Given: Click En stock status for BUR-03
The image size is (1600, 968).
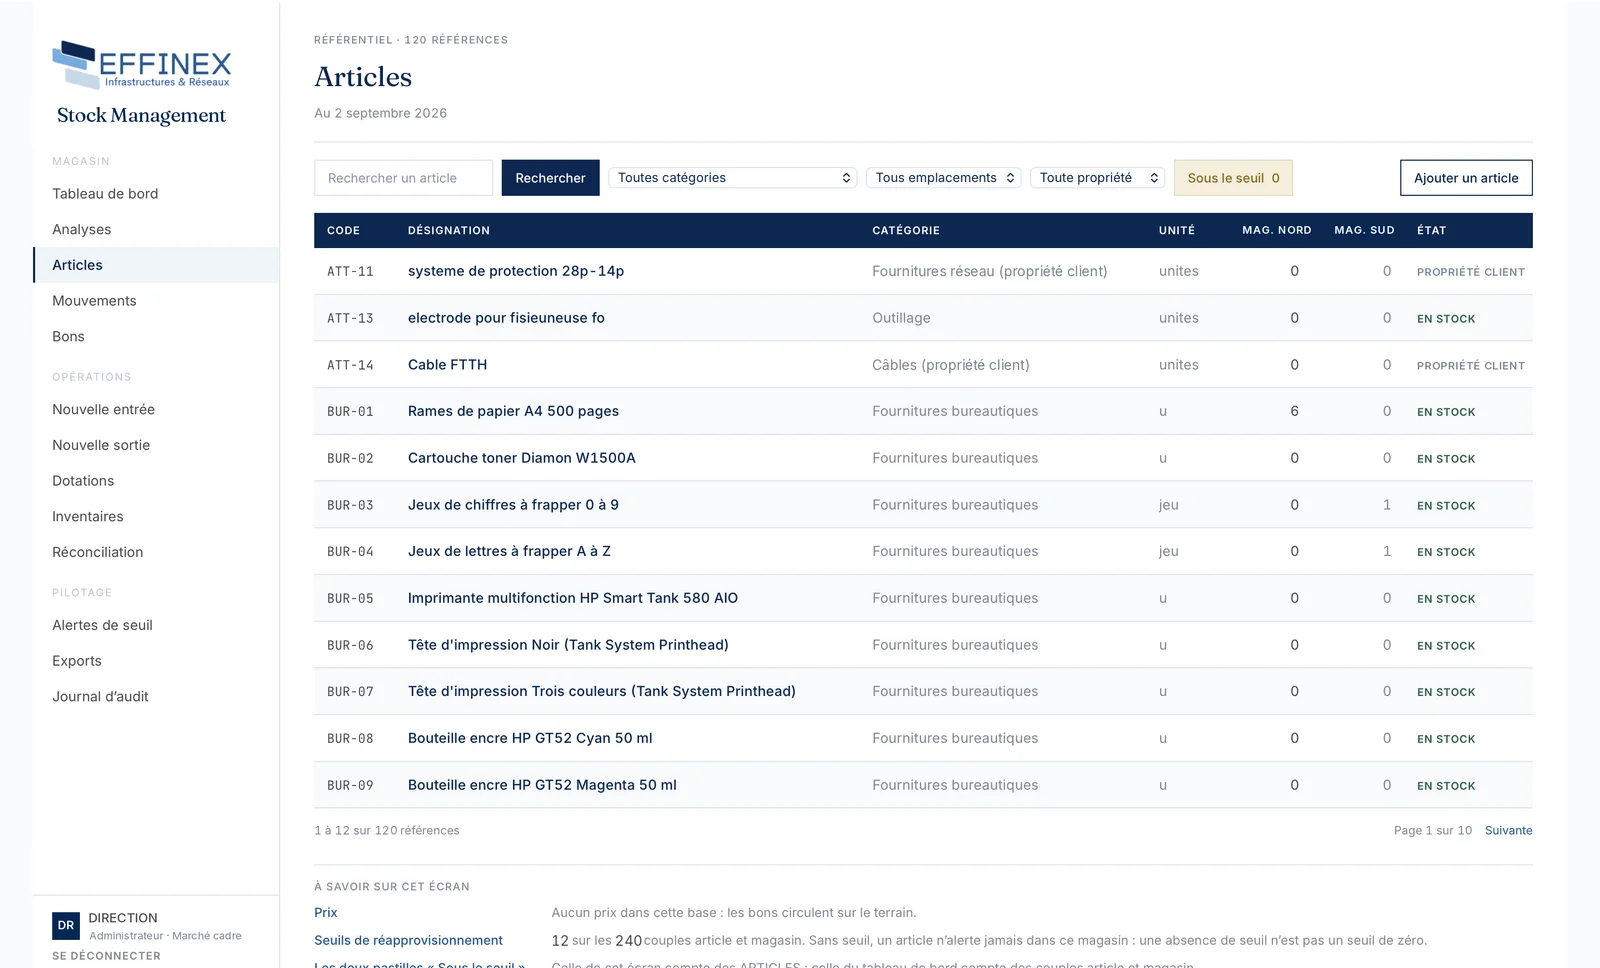Looking at the screenshot, I should click(x=1446, y=506).
